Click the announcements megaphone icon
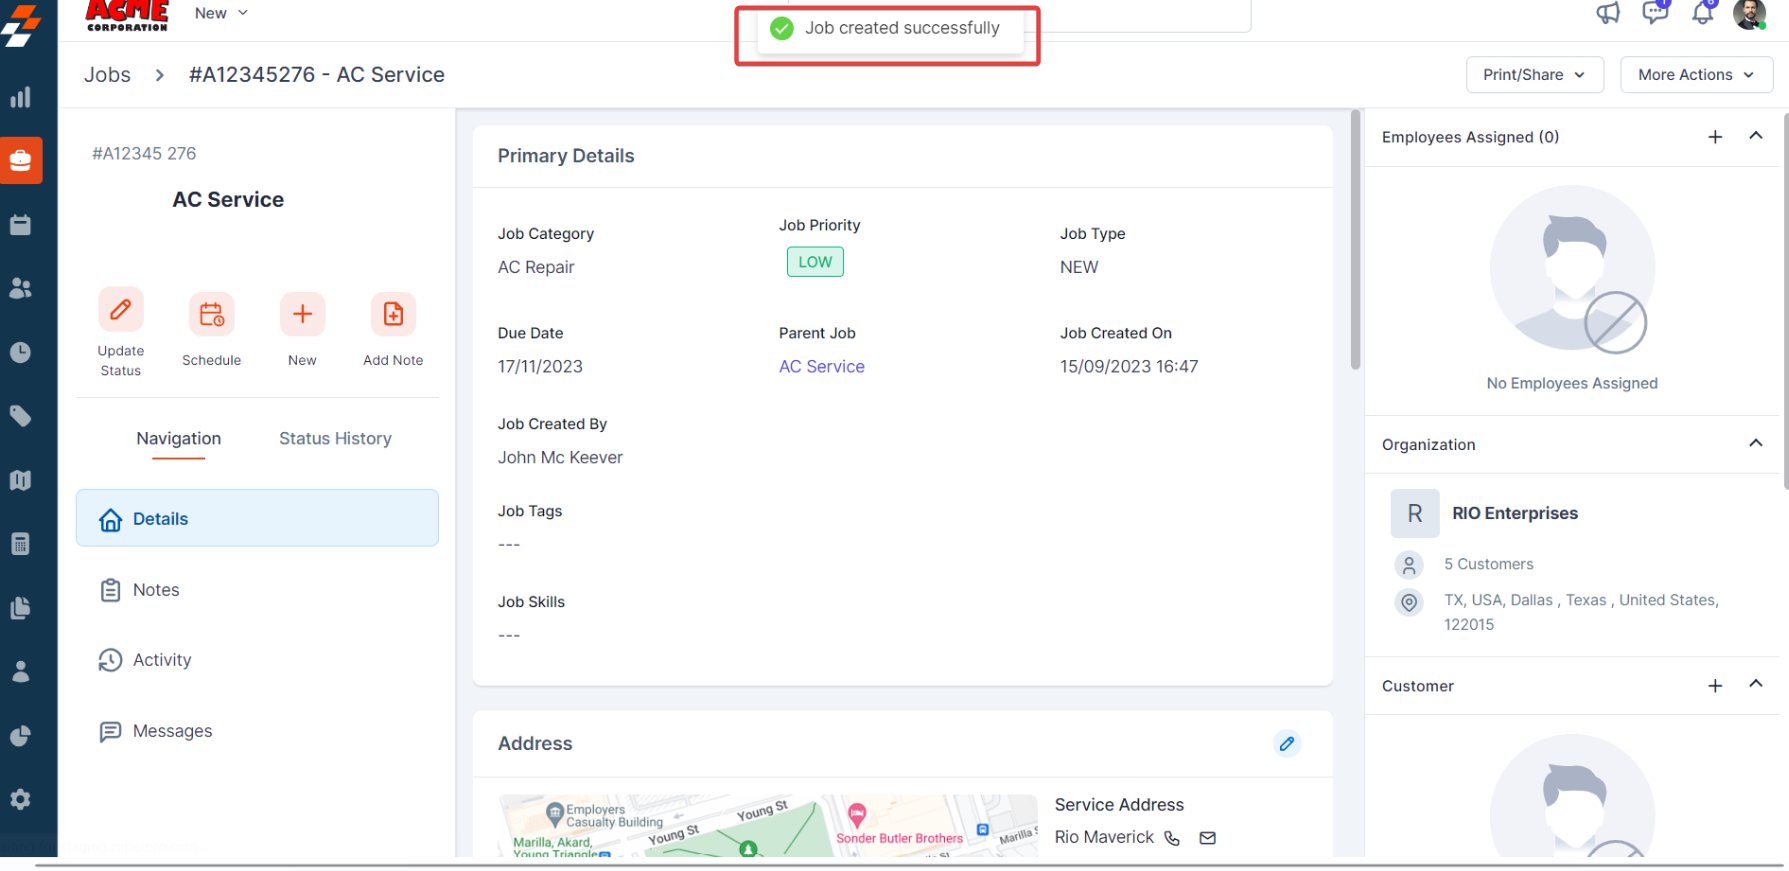 (1608, 13)
